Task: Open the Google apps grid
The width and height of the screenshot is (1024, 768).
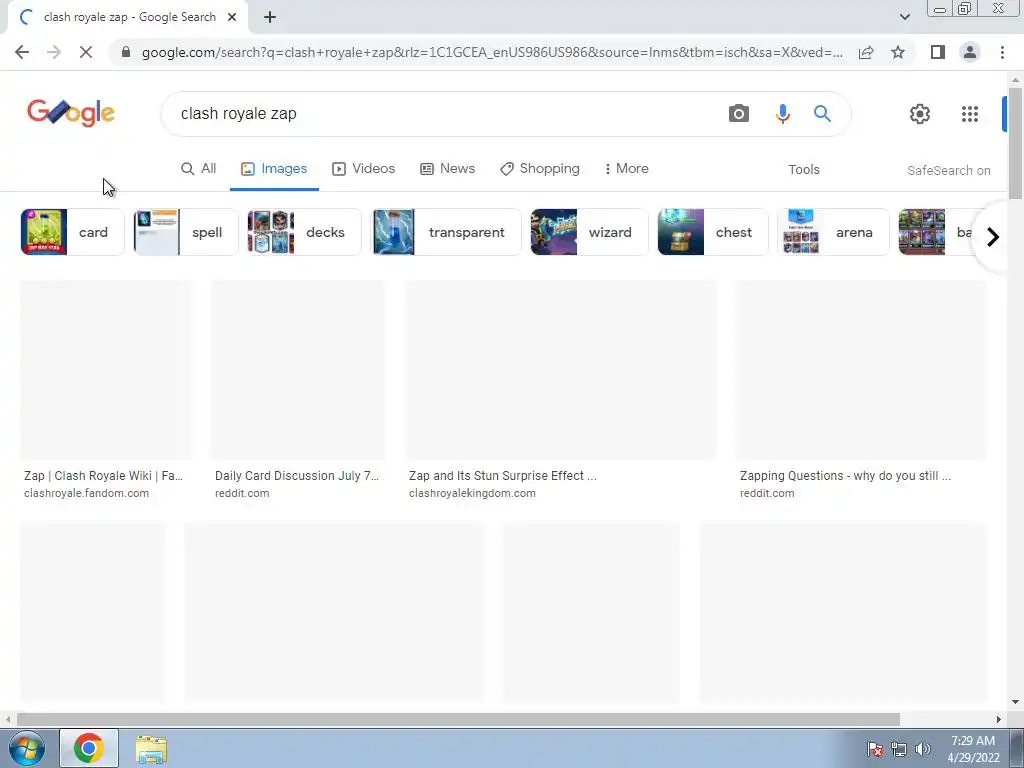Action: pyautogui.click(x=970, y=114)
